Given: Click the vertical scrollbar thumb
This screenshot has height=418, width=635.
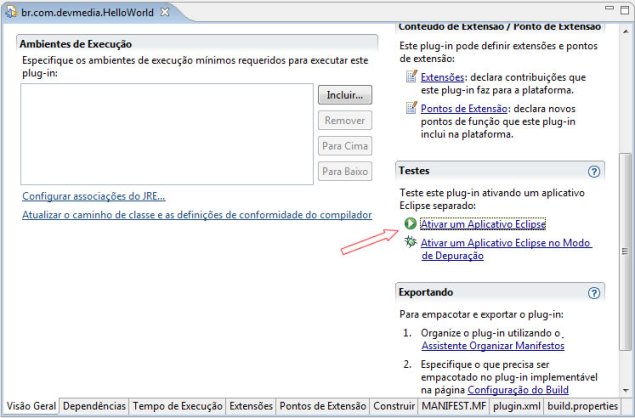Looking at the screenshot, I should [x=625, y=251].
